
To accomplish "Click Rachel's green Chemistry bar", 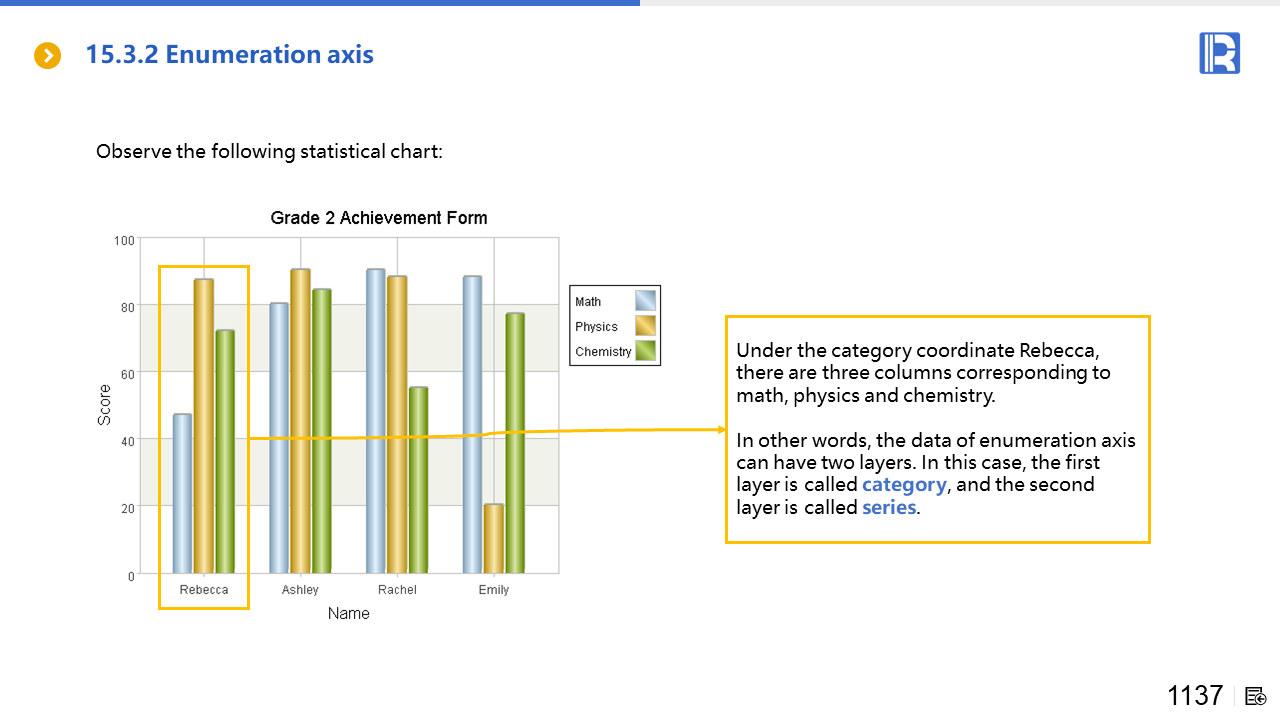I will point(419,480).
